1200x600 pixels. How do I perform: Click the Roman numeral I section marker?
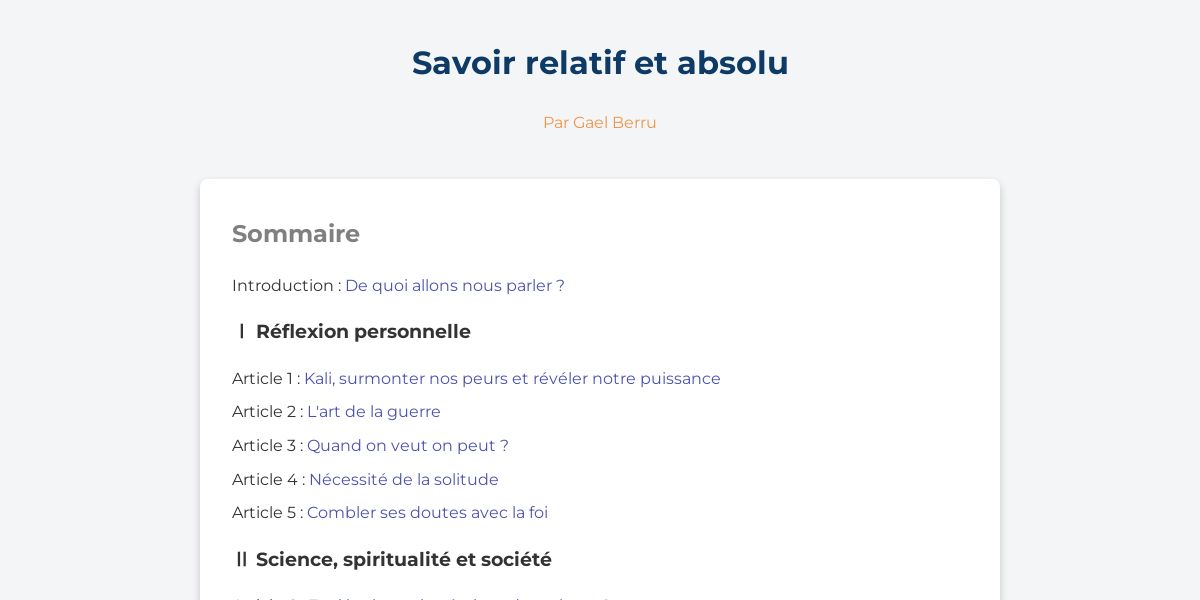tap(241, 332)
